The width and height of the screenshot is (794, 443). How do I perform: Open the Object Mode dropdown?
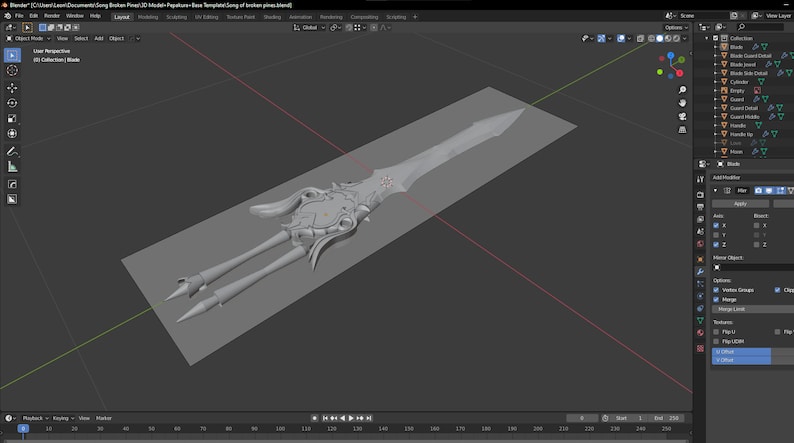29,38
